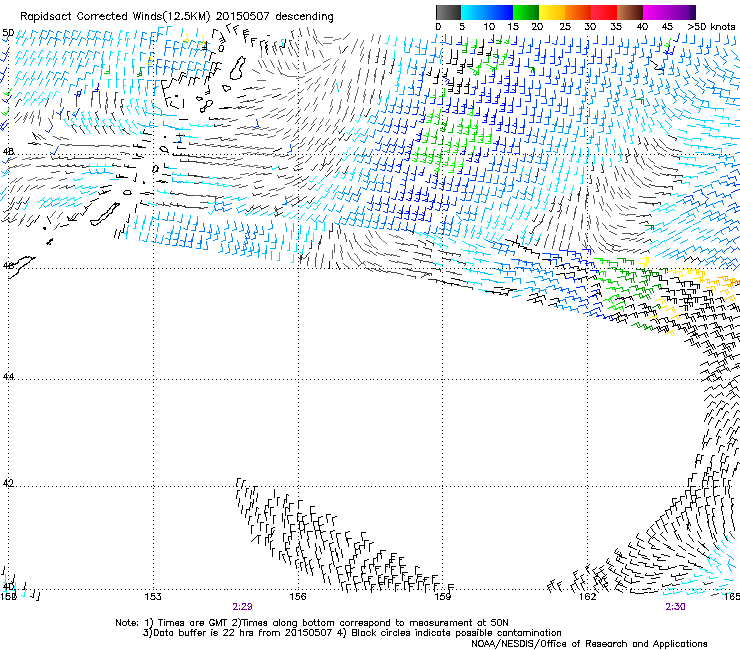Click legend tick label 10
Screen dimensions: 740x650
(489, 27)
